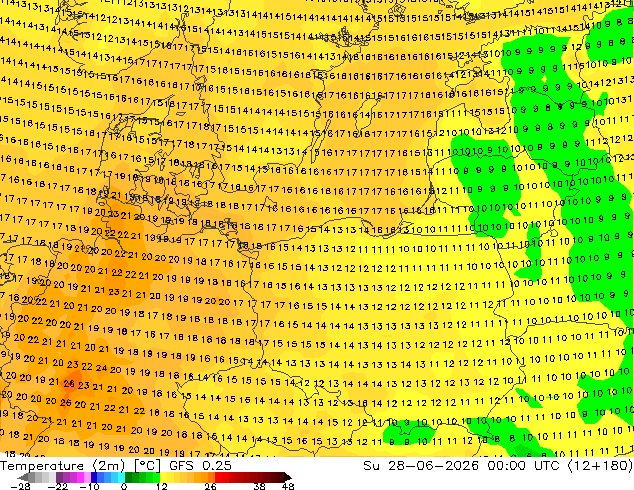Click the '-28' label on the color legend
634x490 pixels.
coord(20,486)
